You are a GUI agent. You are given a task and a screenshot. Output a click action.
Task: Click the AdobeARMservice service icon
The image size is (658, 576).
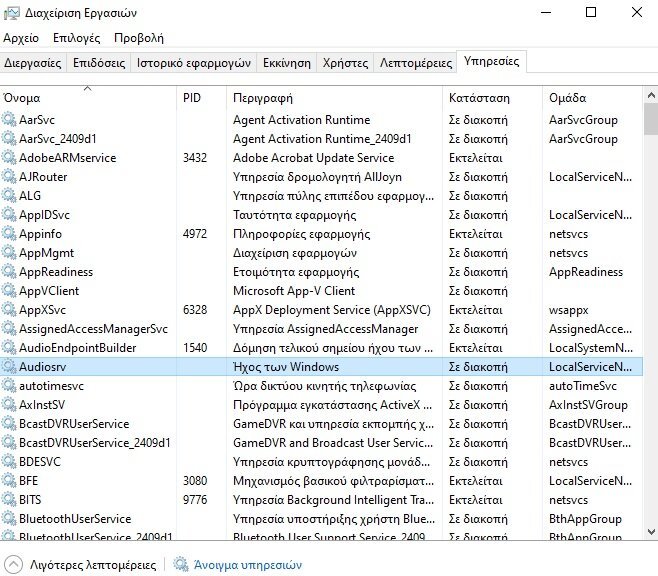(10, 158)
